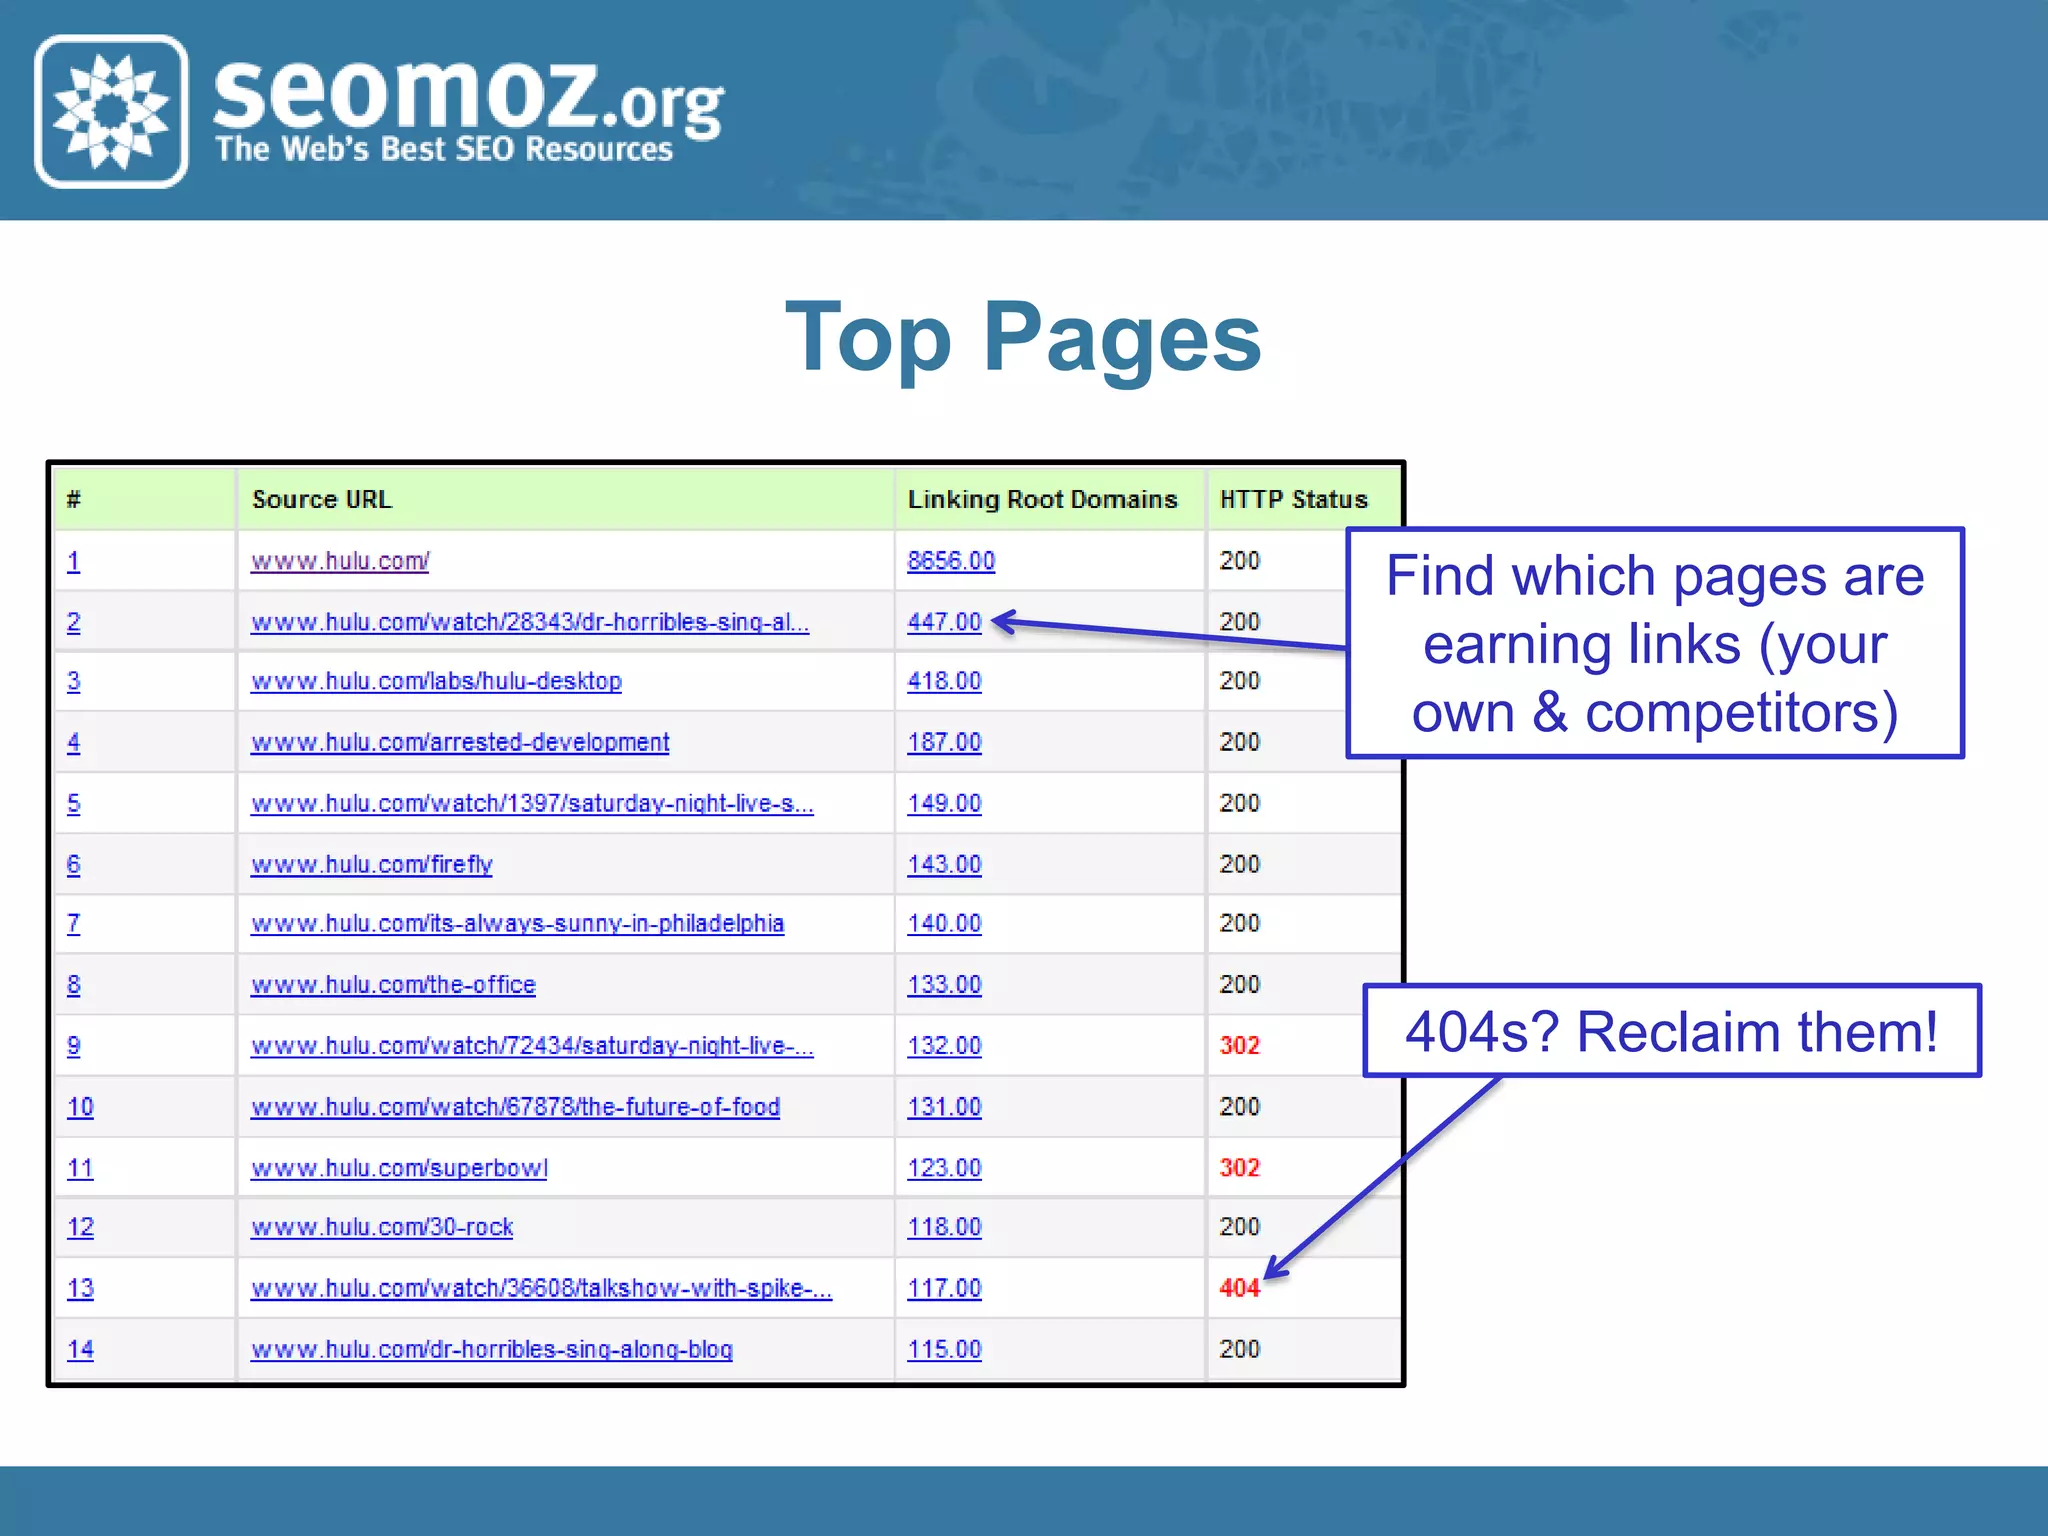Click the 8656.00 linking root domains value

click(951, 561)
